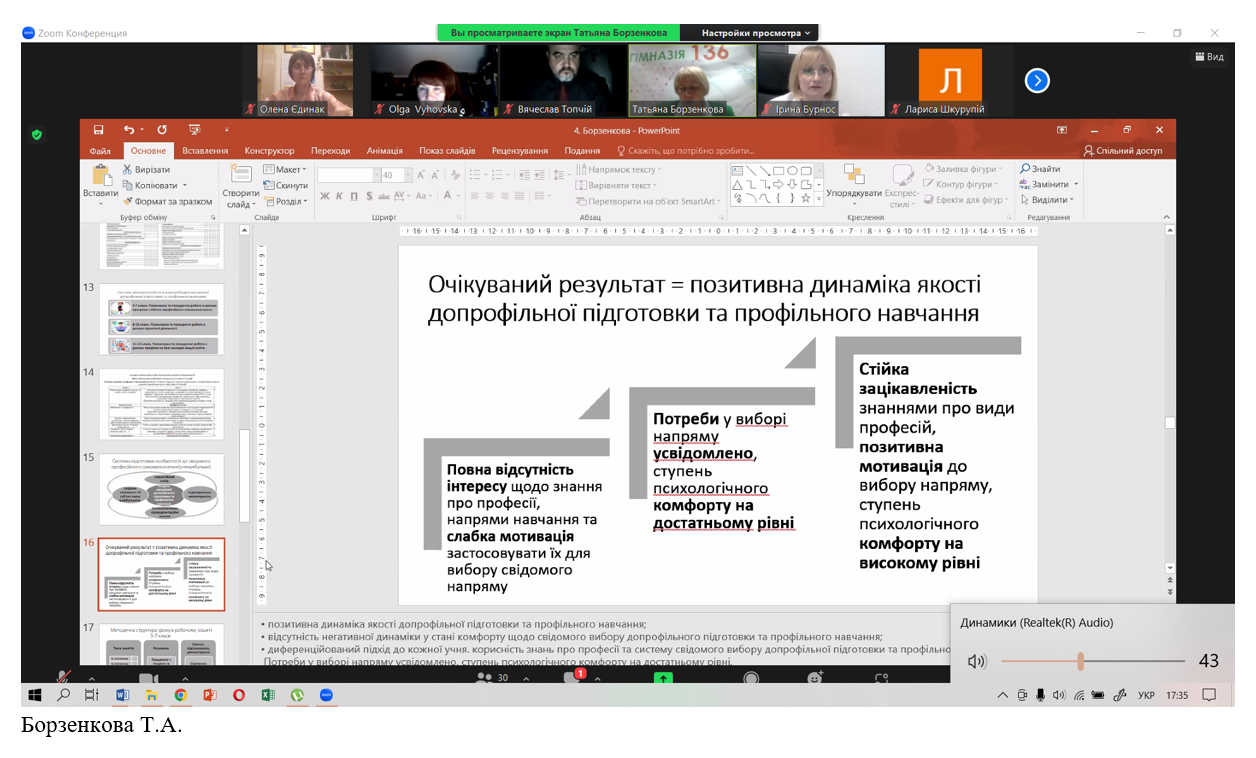Viewport: 1256px width, 758px height.
Task: Toggle italic formatting К
Action: tap(339, 196)
